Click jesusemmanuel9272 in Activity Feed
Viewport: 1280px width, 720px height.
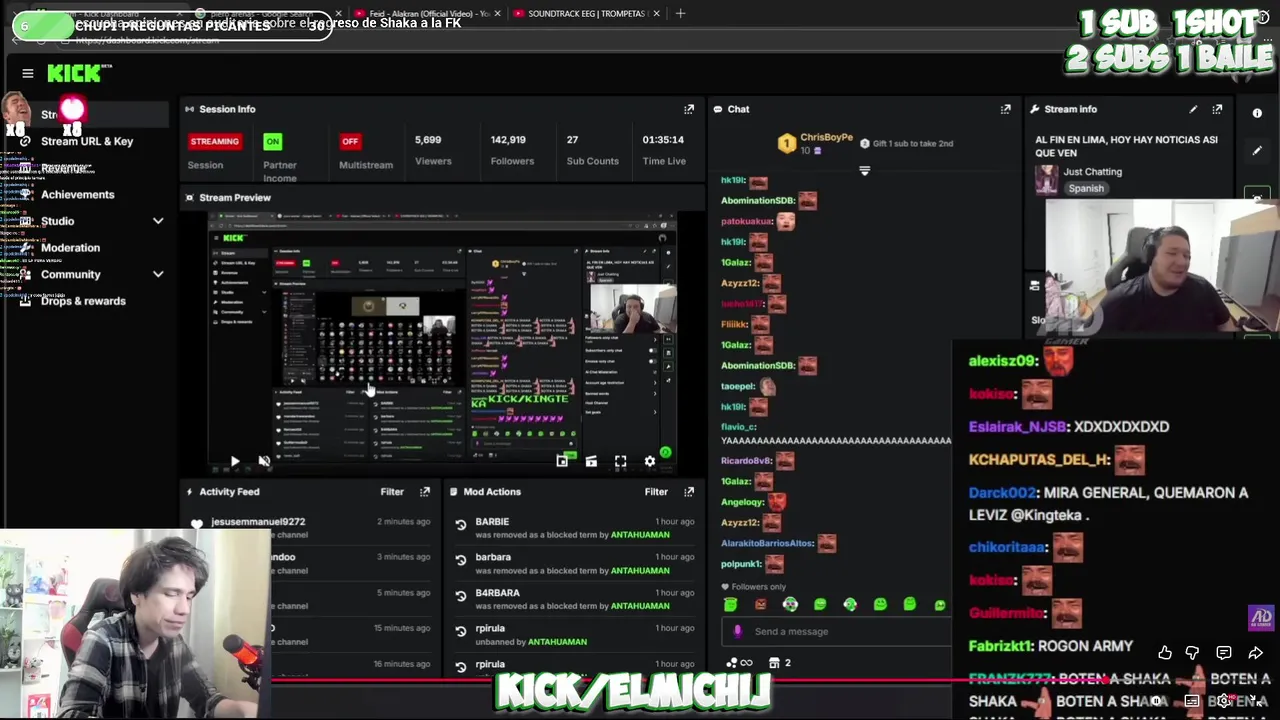(258, 522)
